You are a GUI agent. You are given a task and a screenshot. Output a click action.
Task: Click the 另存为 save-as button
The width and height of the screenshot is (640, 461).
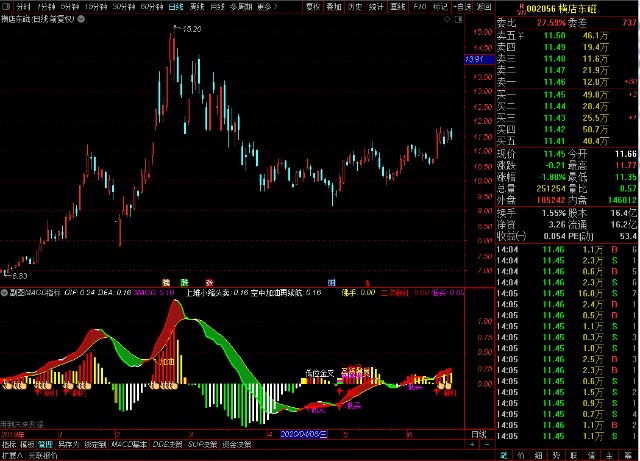(x=67, y=444)
